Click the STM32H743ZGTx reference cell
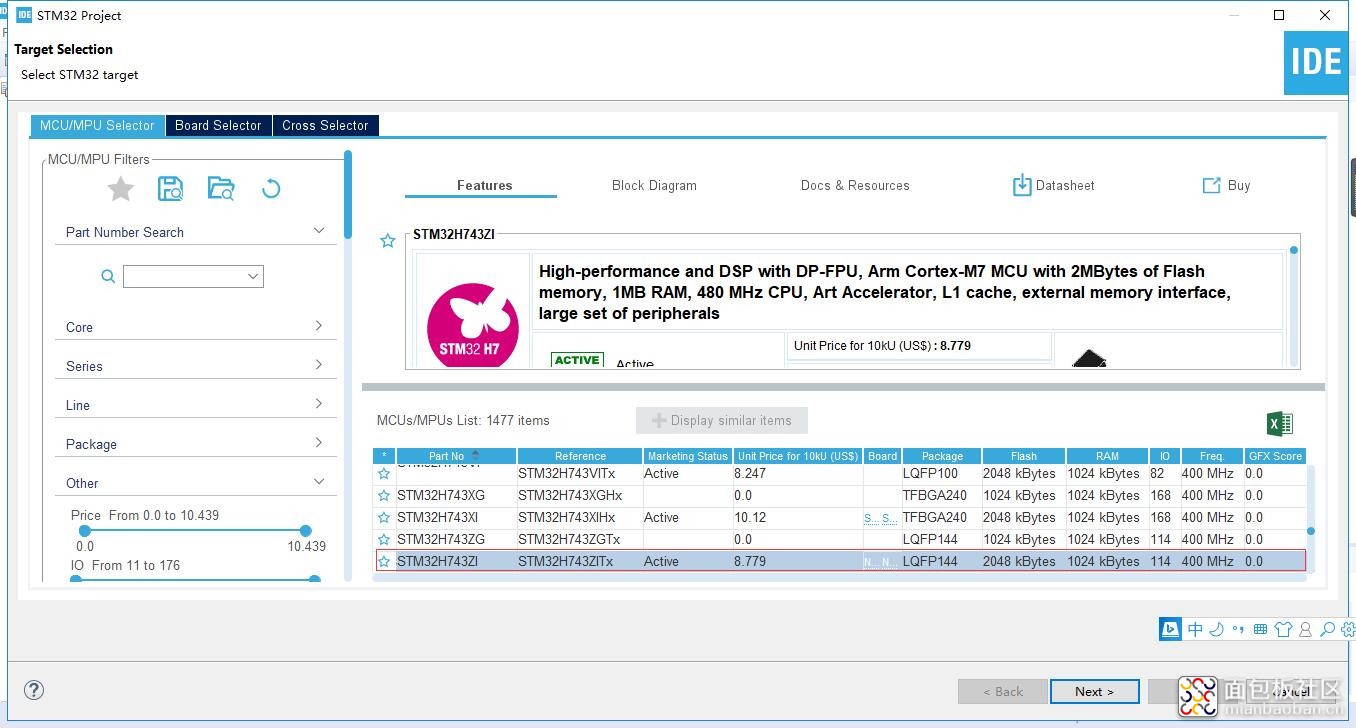 click(x=580, y=540)
